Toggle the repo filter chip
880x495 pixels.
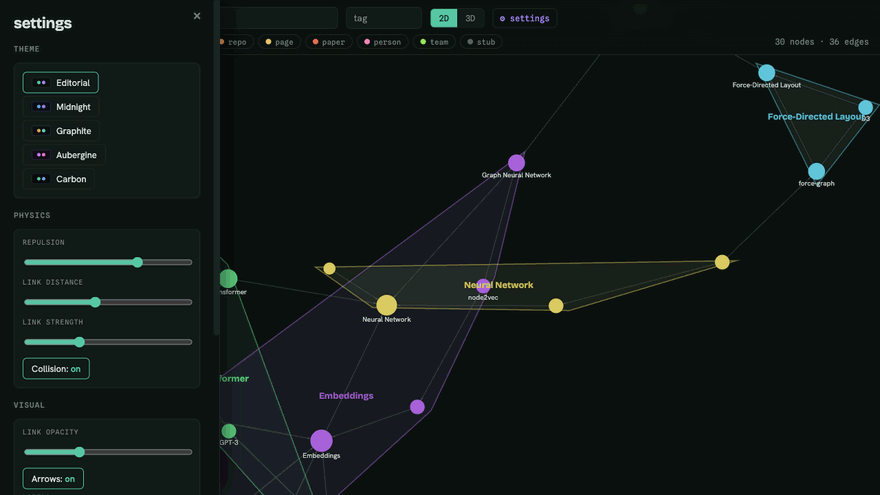(236, 42)
